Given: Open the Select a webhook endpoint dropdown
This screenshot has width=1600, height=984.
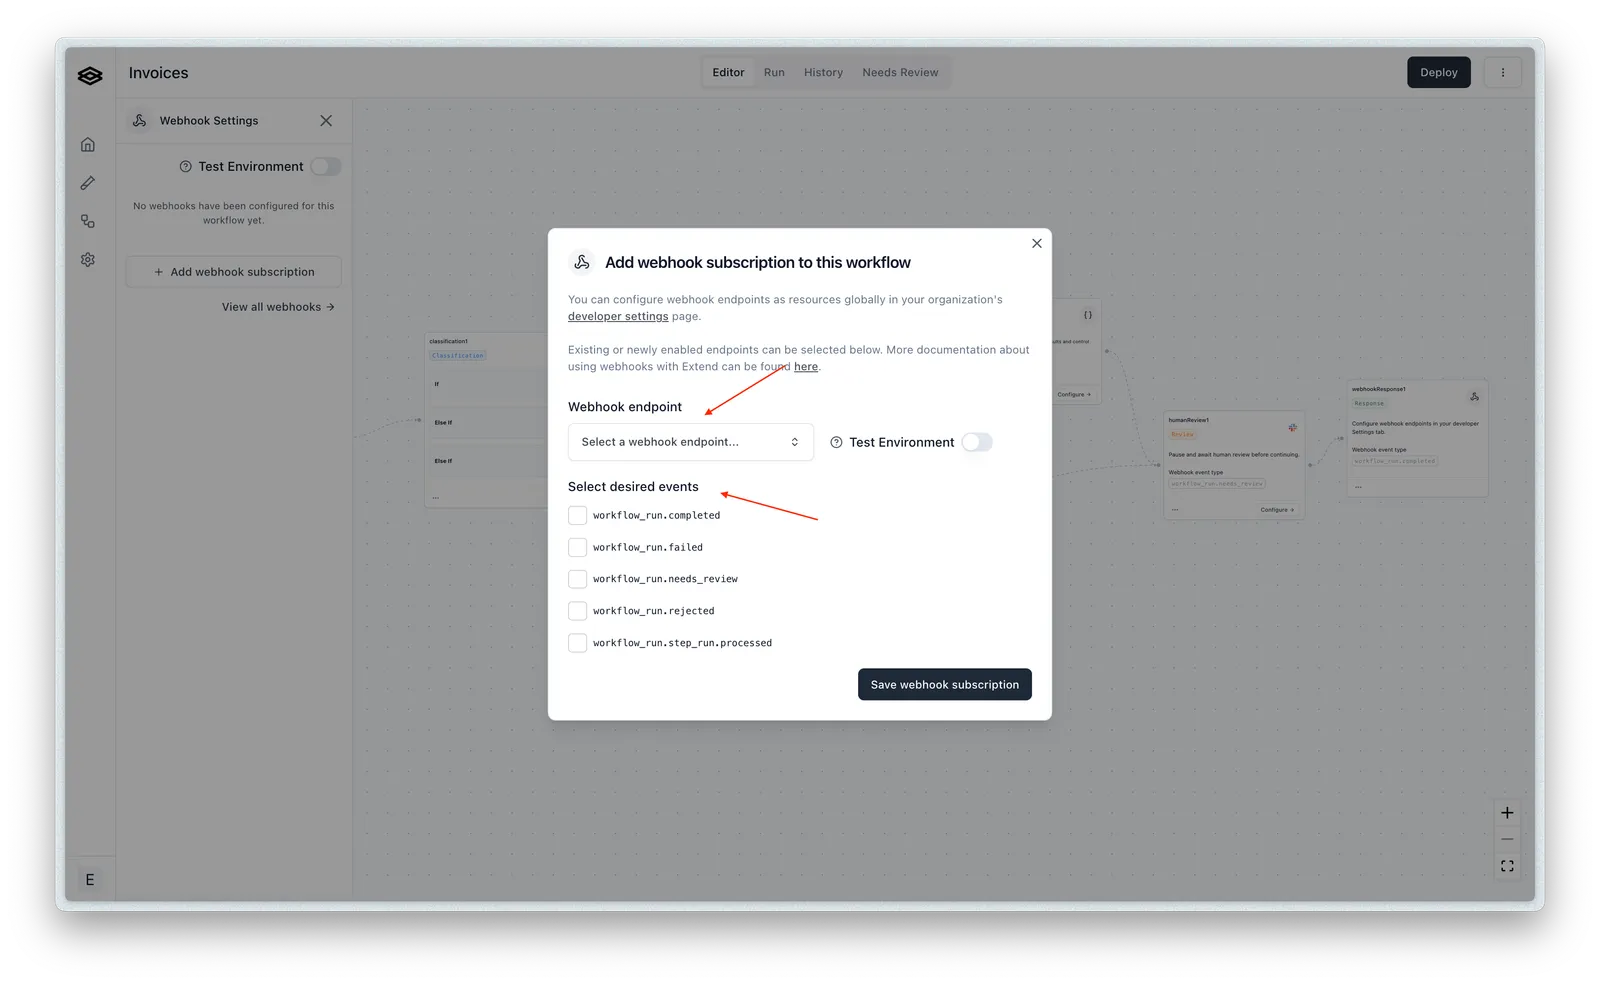Looking at the screenshot, I should click(691, 442).
